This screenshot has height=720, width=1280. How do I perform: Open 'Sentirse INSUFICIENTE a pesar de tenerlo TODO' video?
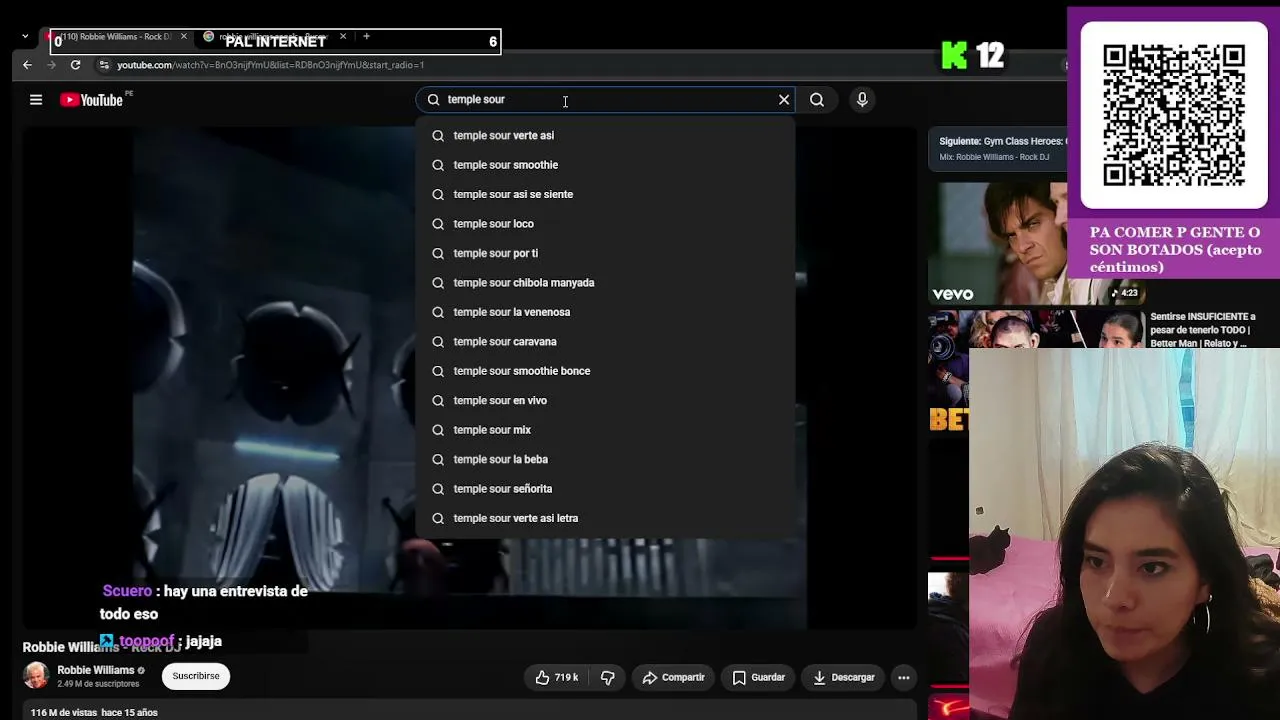[1202, 329]
